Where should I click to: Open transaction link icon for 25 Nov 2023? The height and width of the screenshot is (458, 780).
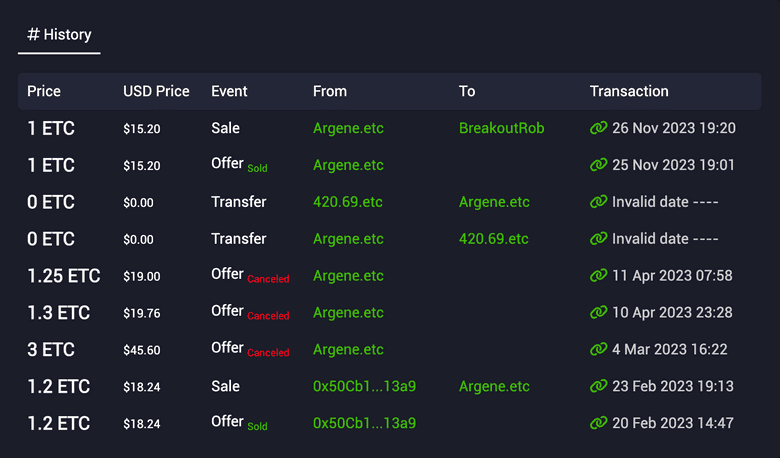point(598,165)
